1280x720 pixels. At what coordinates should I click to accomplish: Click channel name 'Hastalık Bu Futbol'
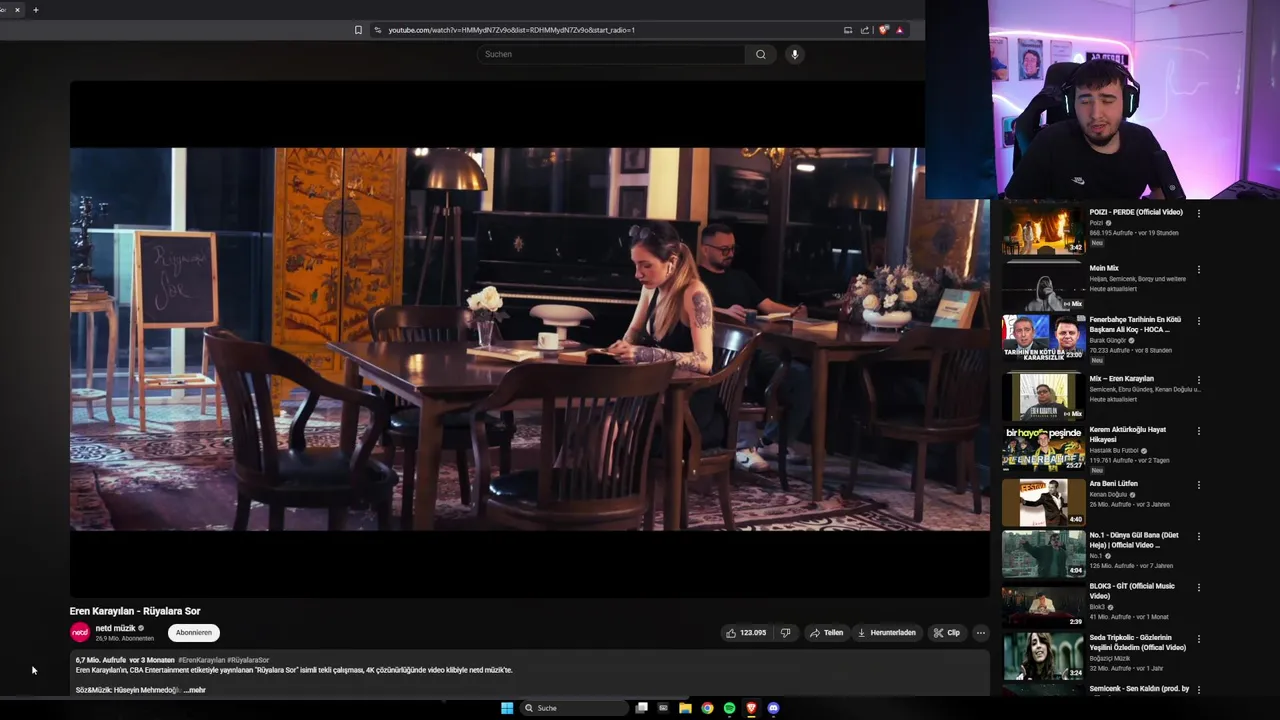coord(1115,450)
